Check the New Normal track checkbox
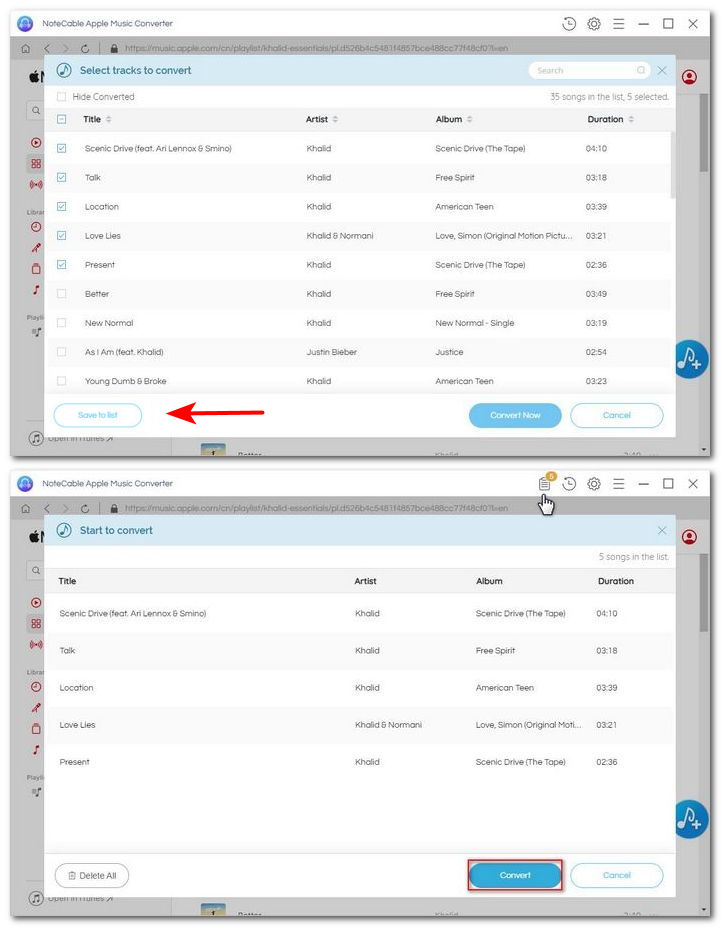The image size is (721, 927). point(61,323)
